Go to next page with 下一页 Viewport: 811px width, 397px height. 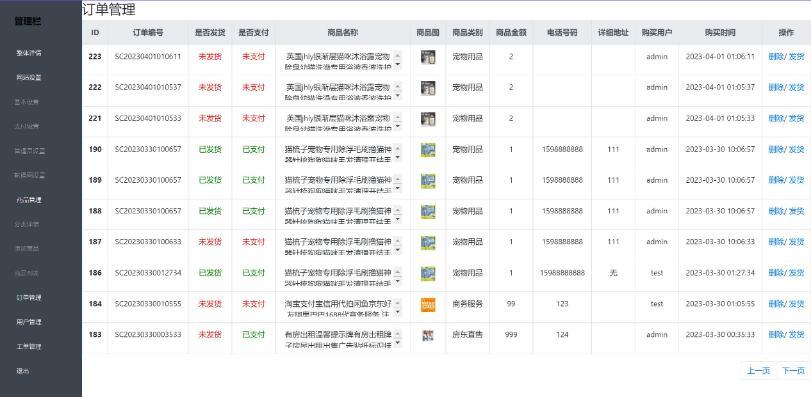(x=793, y=371)
